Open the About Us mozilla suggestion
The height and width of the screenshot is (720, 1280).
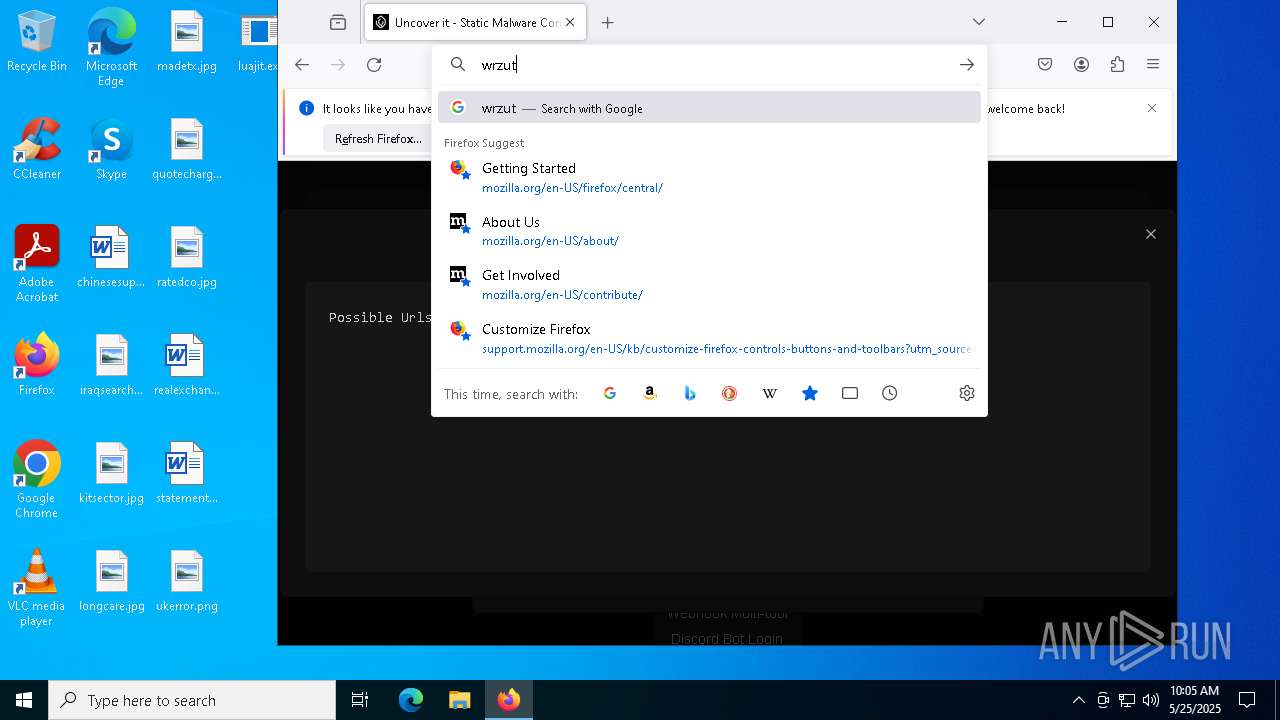[709, 231]
